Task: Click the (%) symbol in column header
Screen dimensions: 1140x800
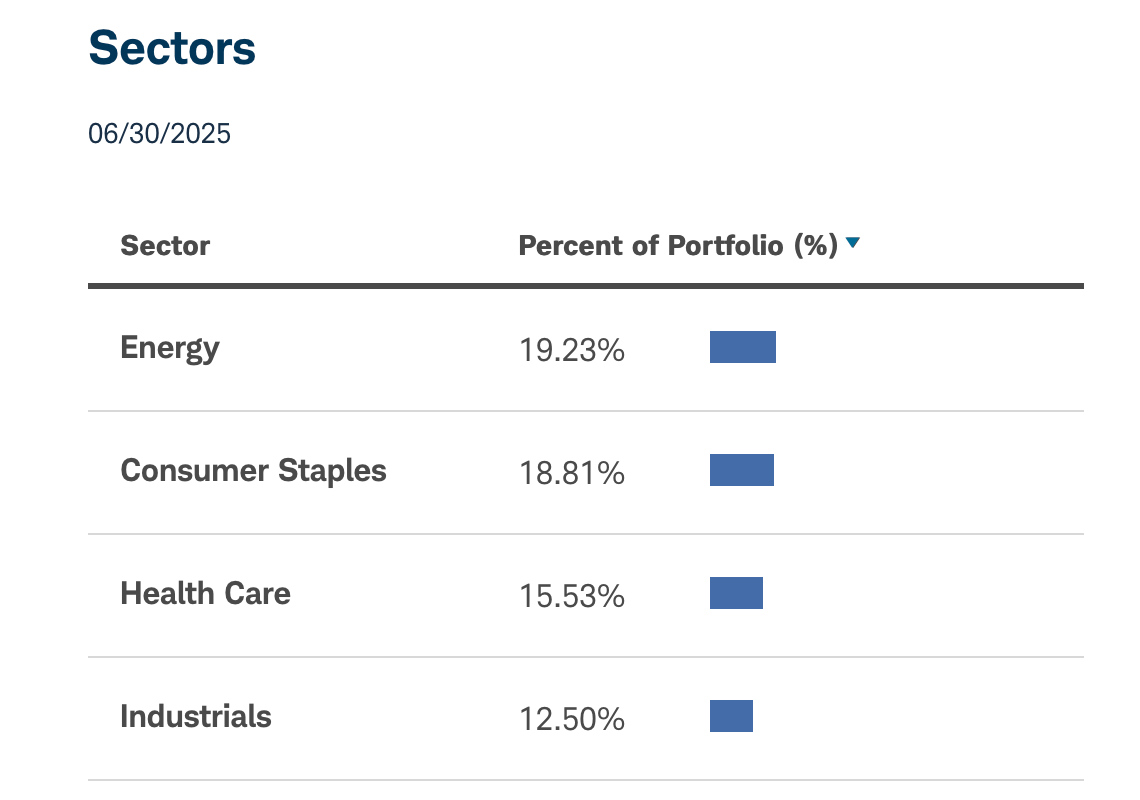Action: pos(815,246)
